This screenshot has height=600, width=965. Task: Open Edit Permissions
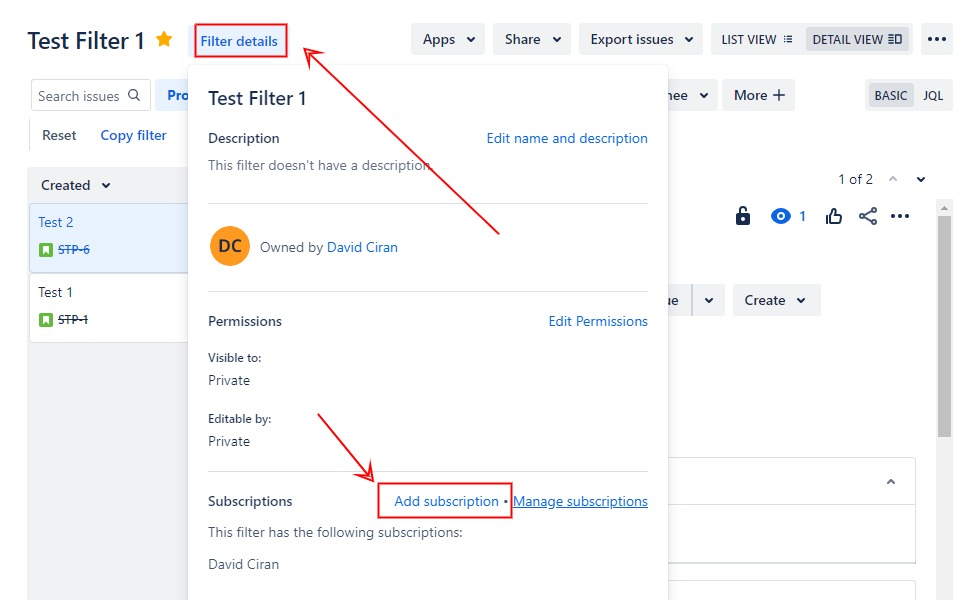(597, 321)
